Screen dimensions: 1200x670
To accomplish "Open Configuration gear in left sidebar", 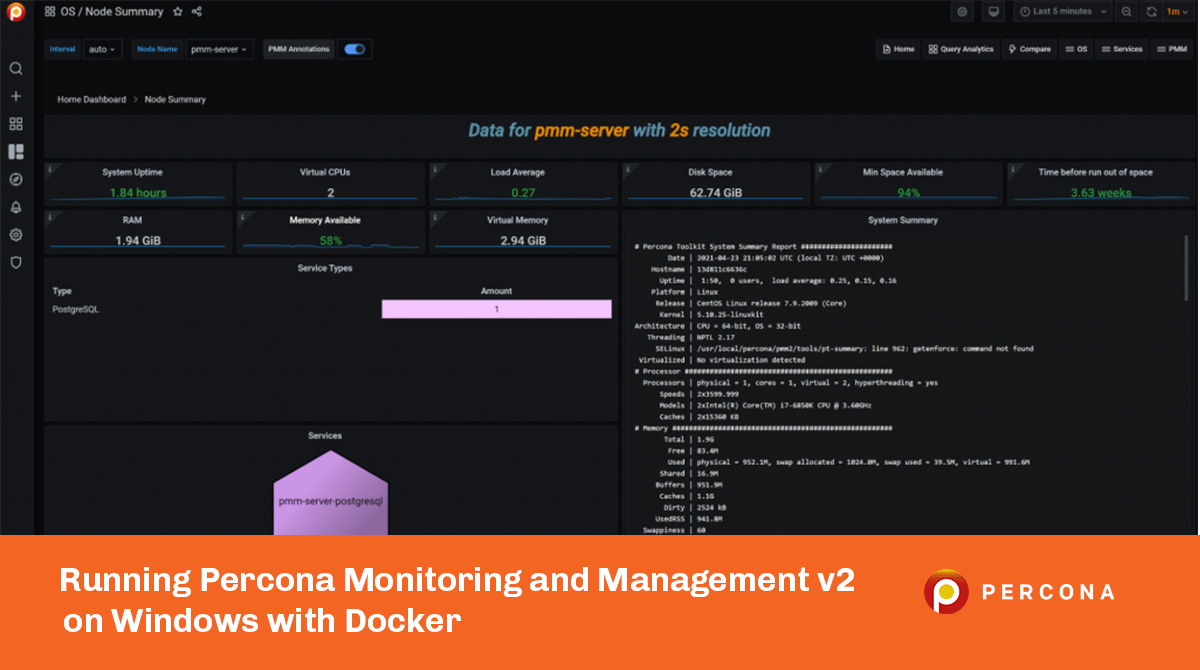I will 16,235.
